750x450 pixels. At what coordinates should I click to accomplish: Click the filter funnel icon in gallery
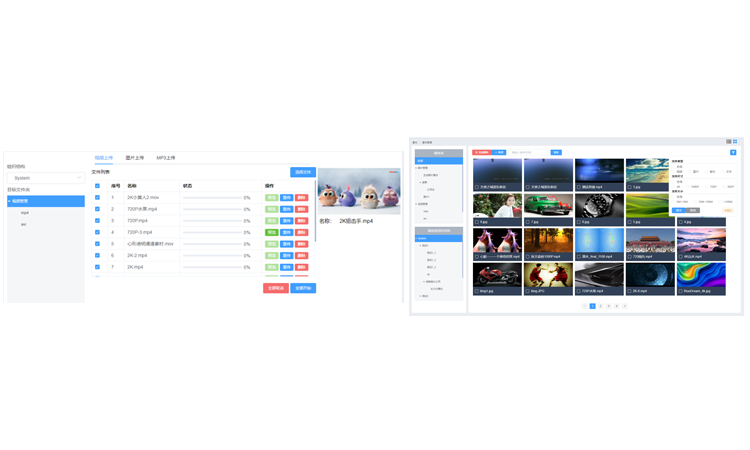pyautogui.click(x=733, y=153)
